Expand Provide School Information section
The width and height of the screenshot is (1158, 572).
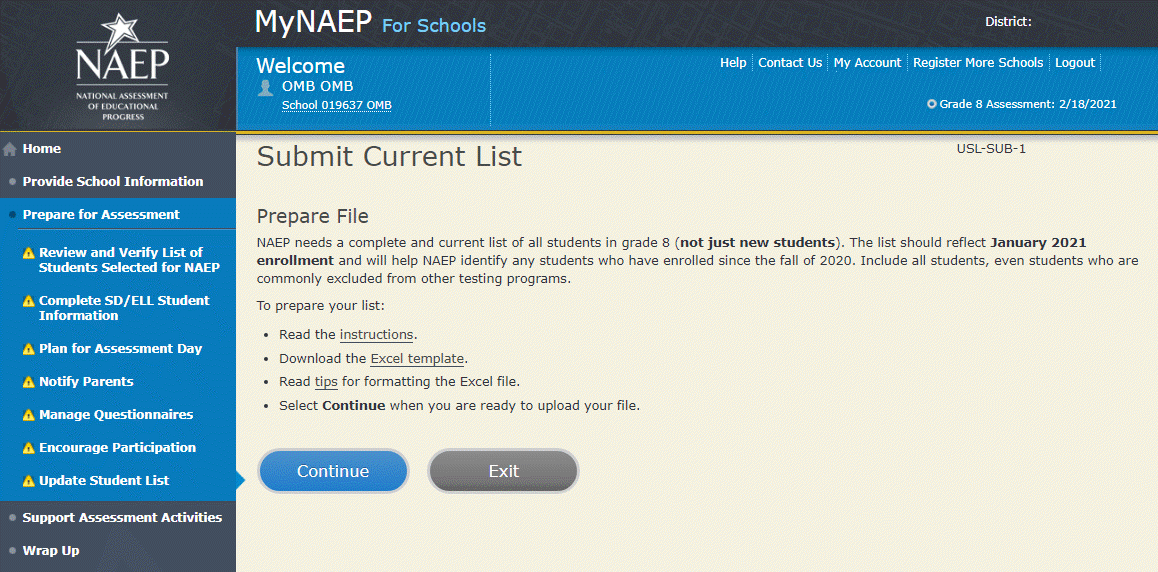pos(112,182)
